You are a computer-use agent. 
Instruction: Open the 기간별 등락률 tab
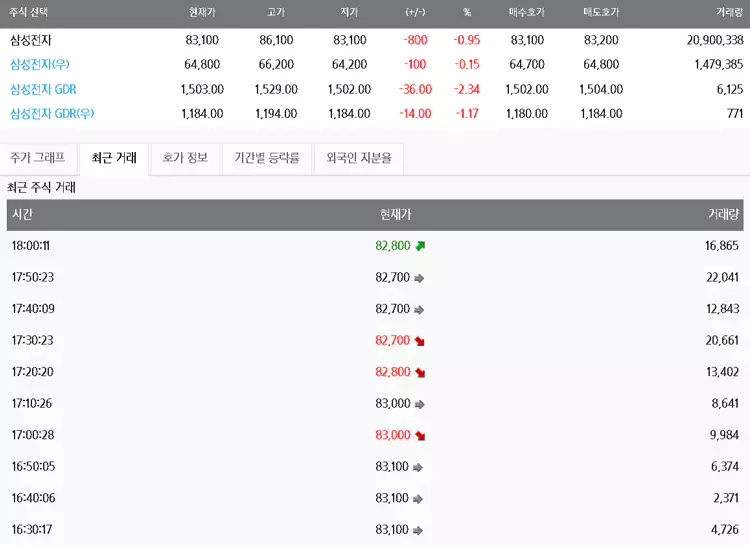(267, 158)
